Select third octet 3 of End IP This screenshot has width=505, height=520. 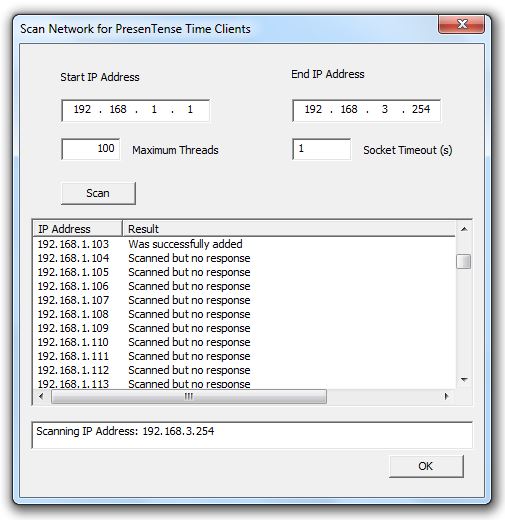pyautogui.click(x=385, y=109)
